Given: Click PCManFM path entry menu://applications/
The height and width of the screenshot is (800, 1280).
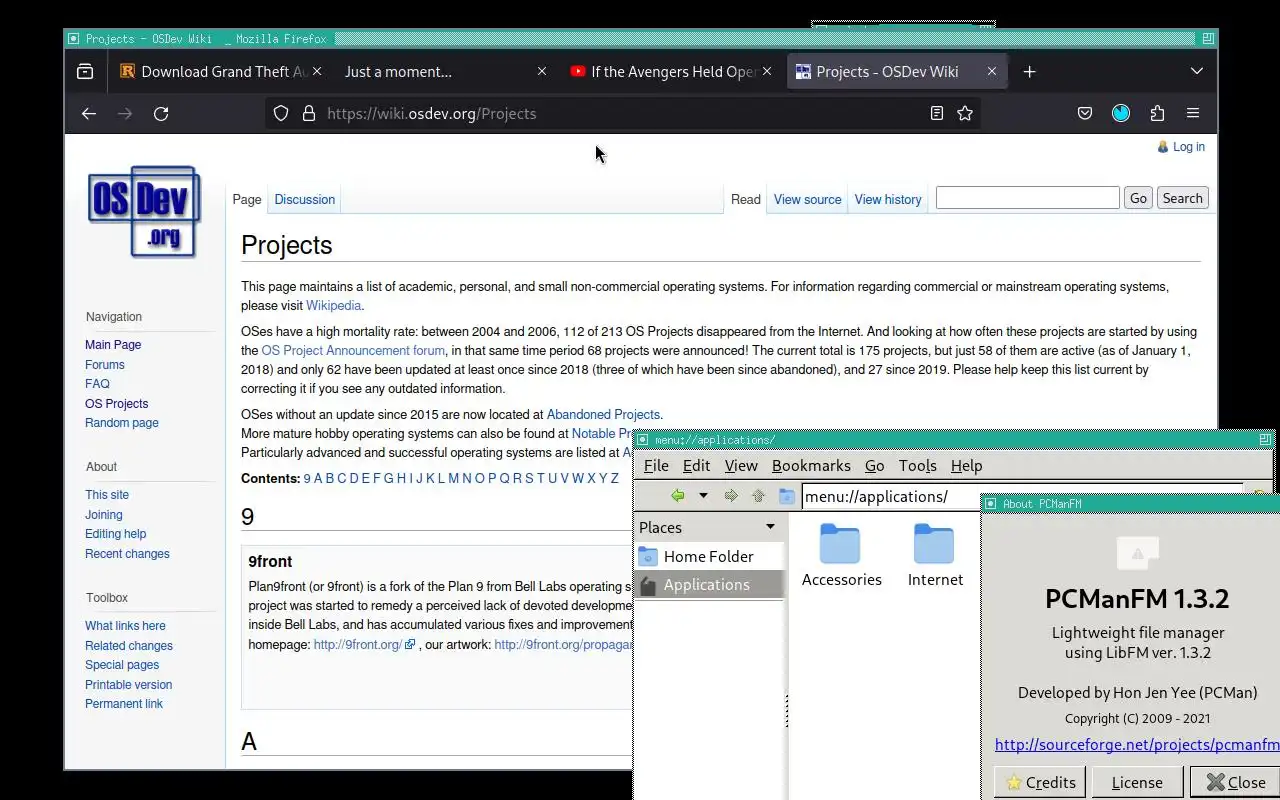Looking at the screenshot, I should click(1020, 497).
